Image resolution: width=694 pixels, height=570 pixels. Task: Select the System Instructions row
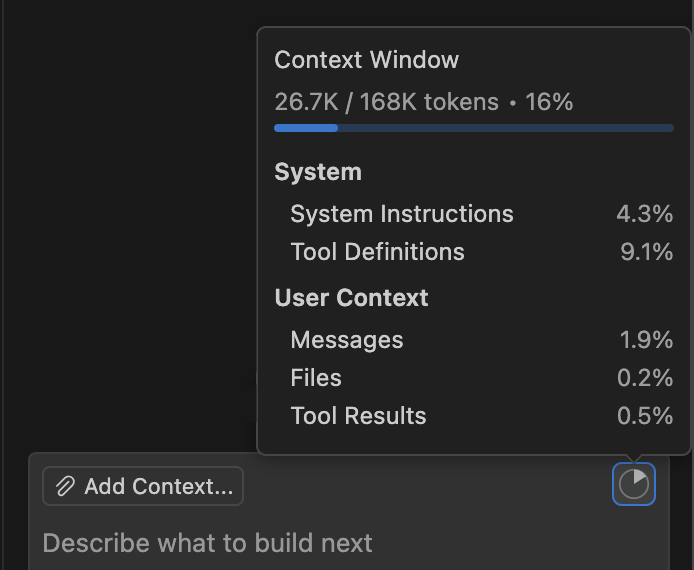[402, 214]
